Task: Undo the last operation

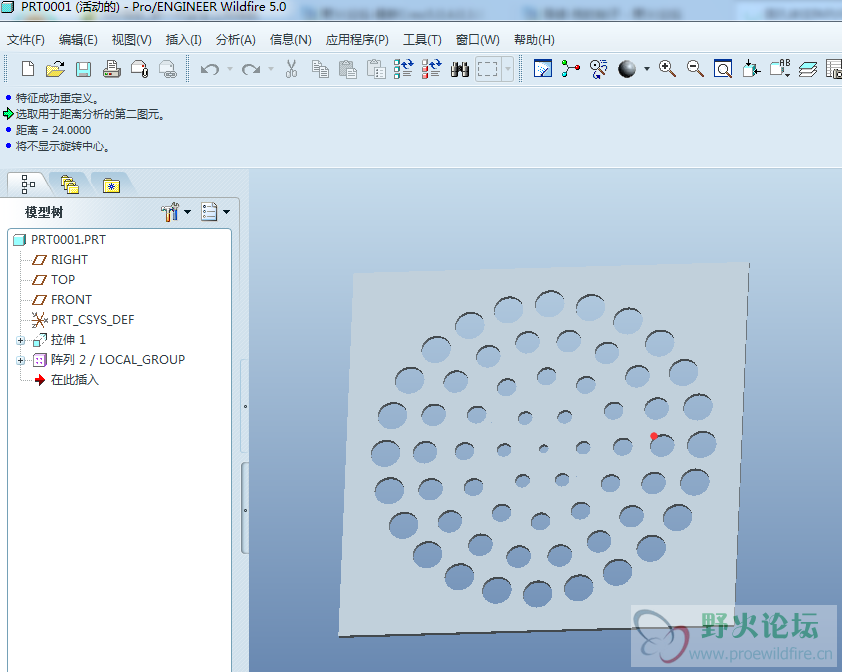Action: pyautogui.click(x=210, y=69)
